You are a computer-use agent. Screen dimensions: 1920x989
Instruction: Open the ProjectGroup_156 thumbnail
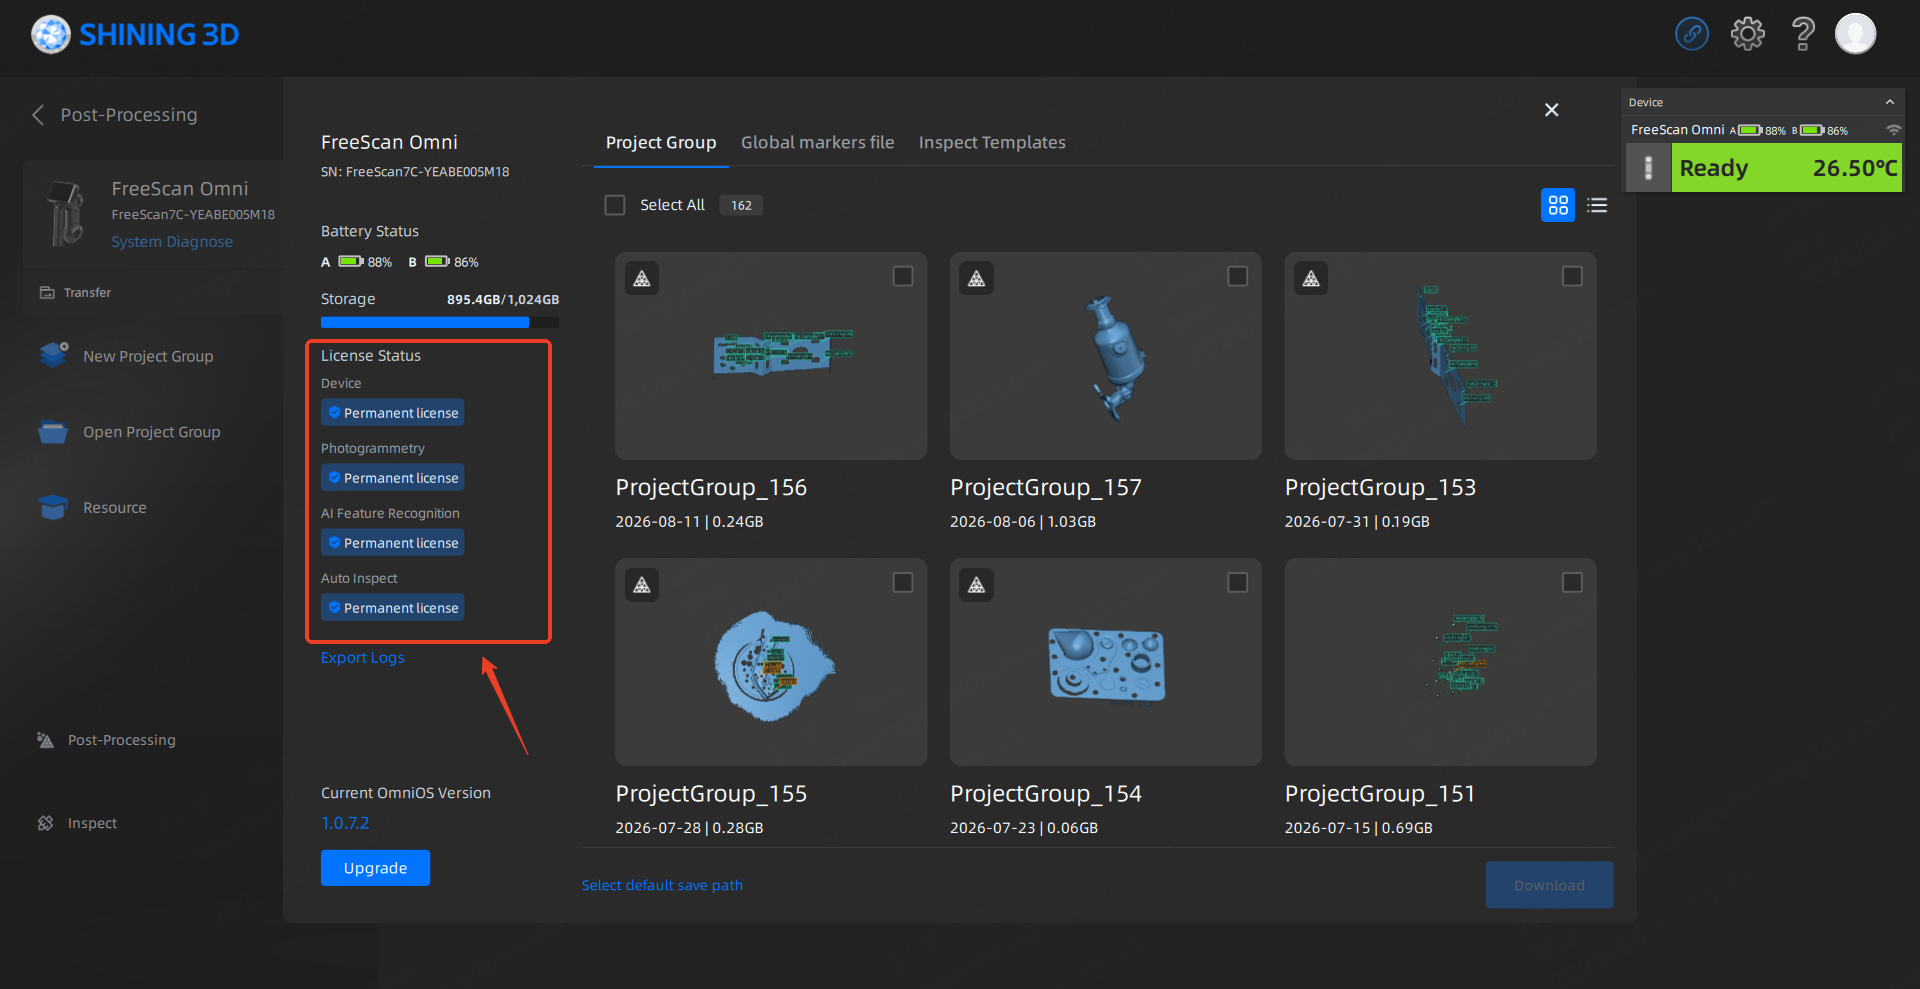pyautogui.click(x=771, y=356)
